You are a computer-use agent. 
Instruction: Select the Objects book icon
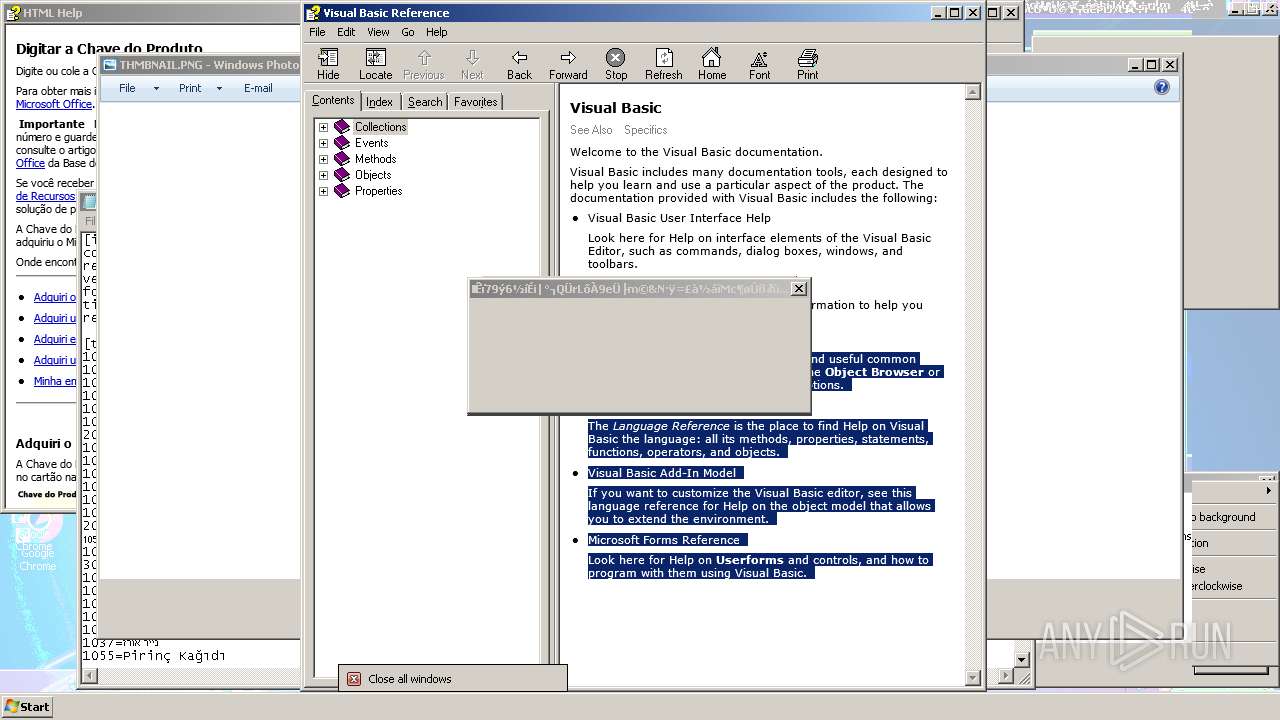click(342, 175)
